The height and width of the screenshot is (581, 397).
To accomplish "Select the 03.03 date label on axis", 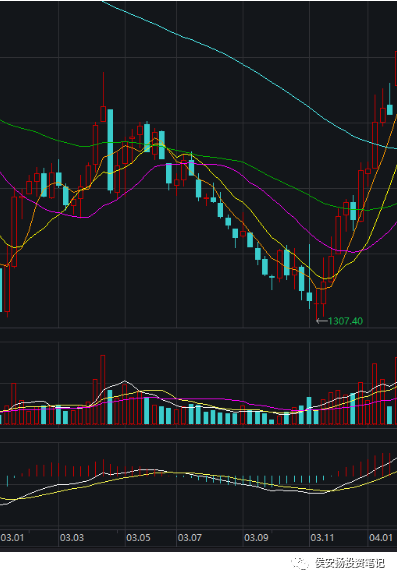I will tap(72, 537).
